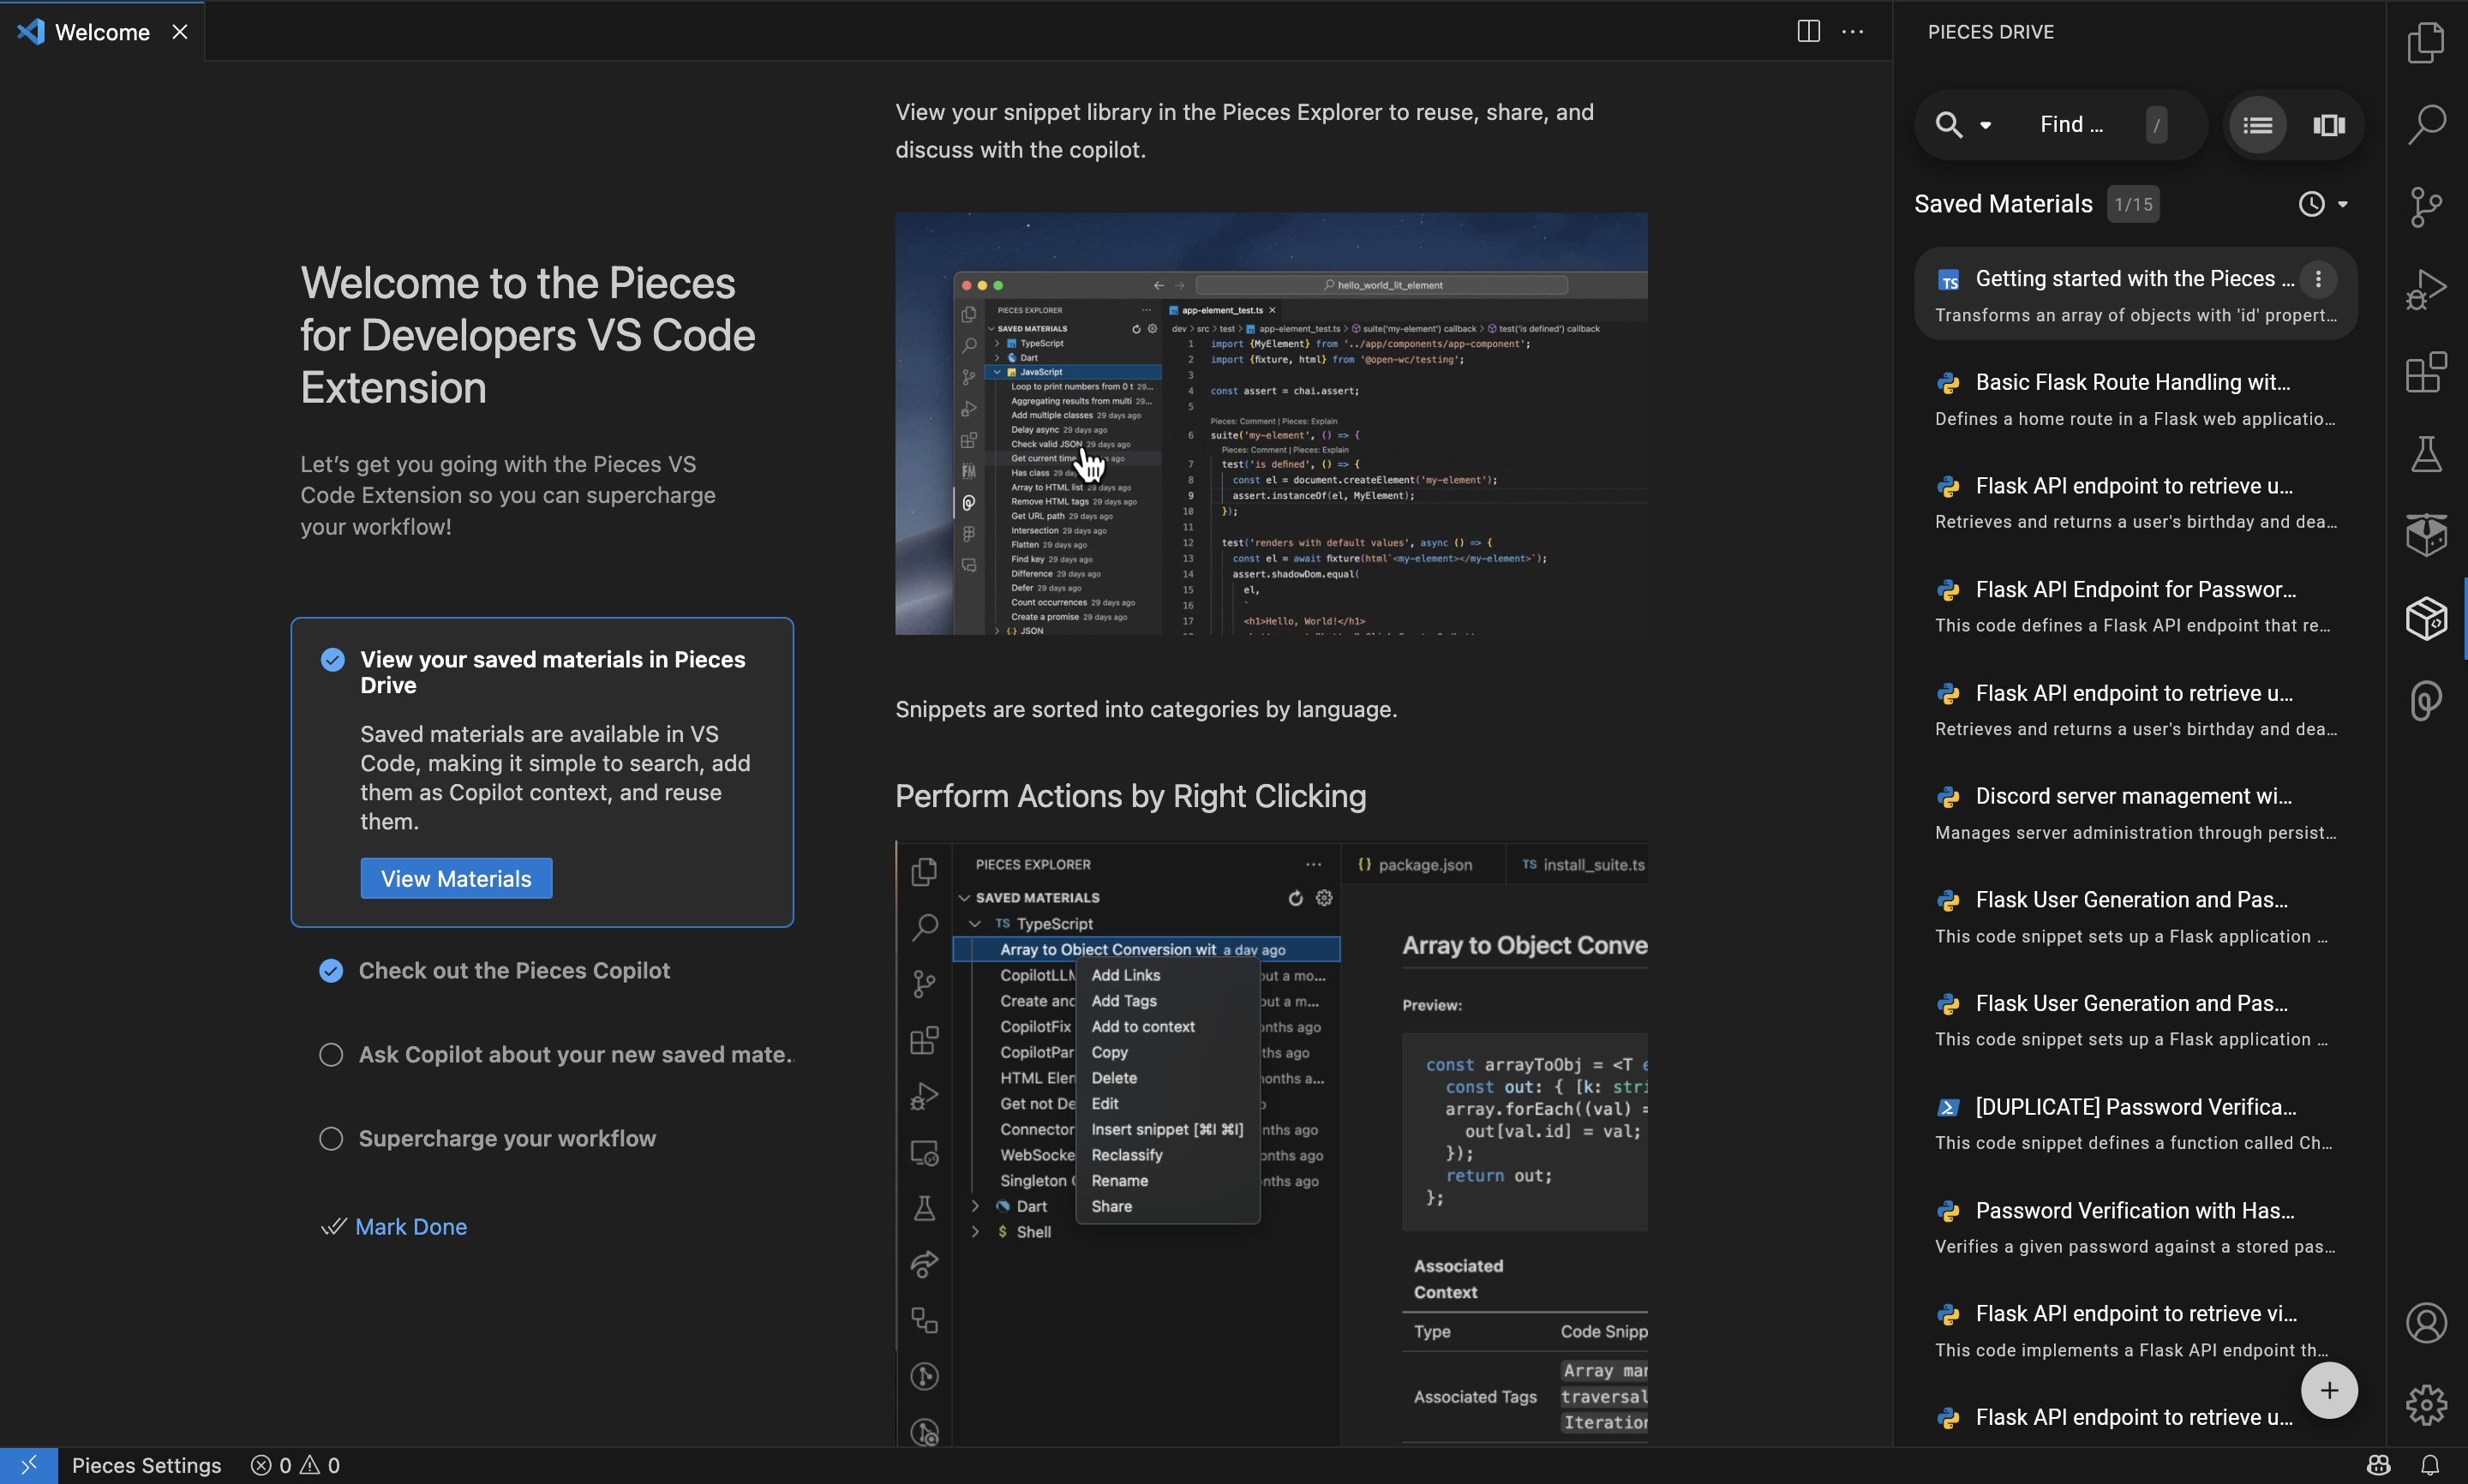The height and width of the screenshot is (1484, 2468).
Task: Expand 'Ask Copilot about your new saved mate.' title
Action: click(575, 1055)
